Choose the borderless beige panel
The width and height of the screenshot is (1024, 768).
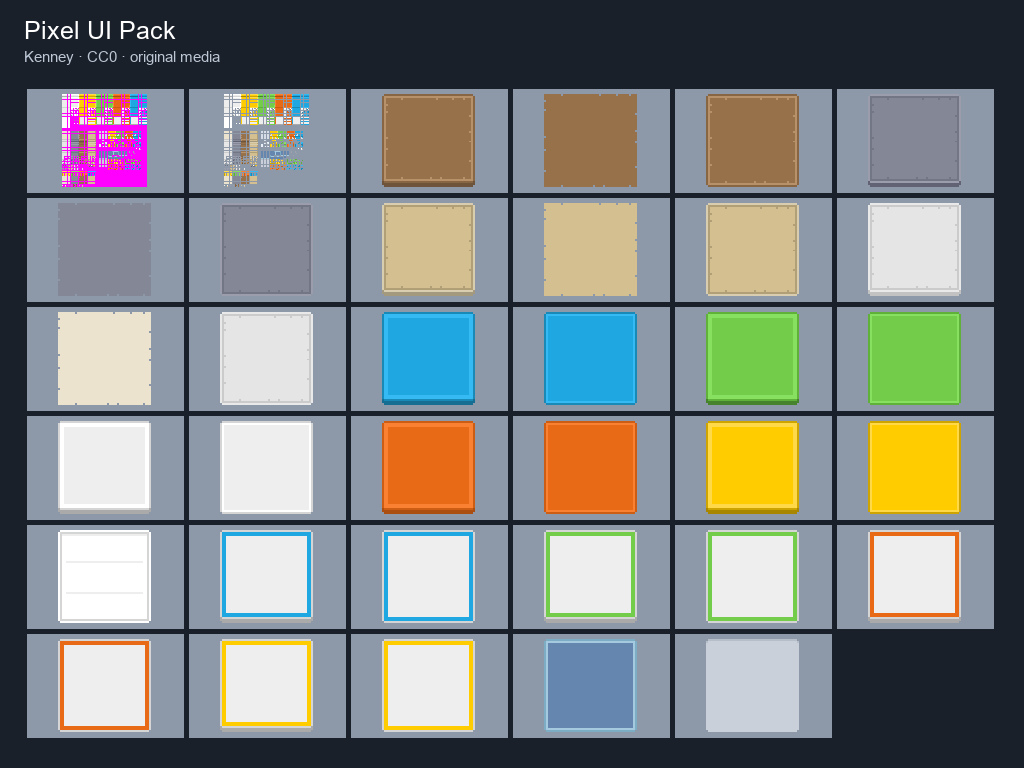(590, 249)
